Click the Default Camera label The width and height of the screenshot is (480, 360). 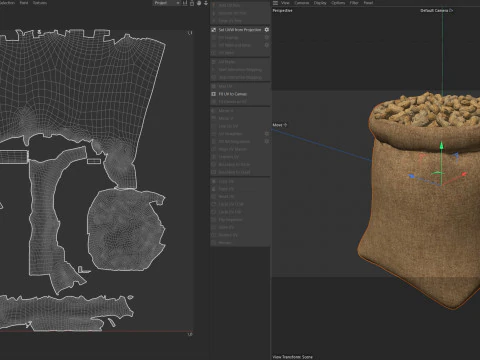click(434, 10)
